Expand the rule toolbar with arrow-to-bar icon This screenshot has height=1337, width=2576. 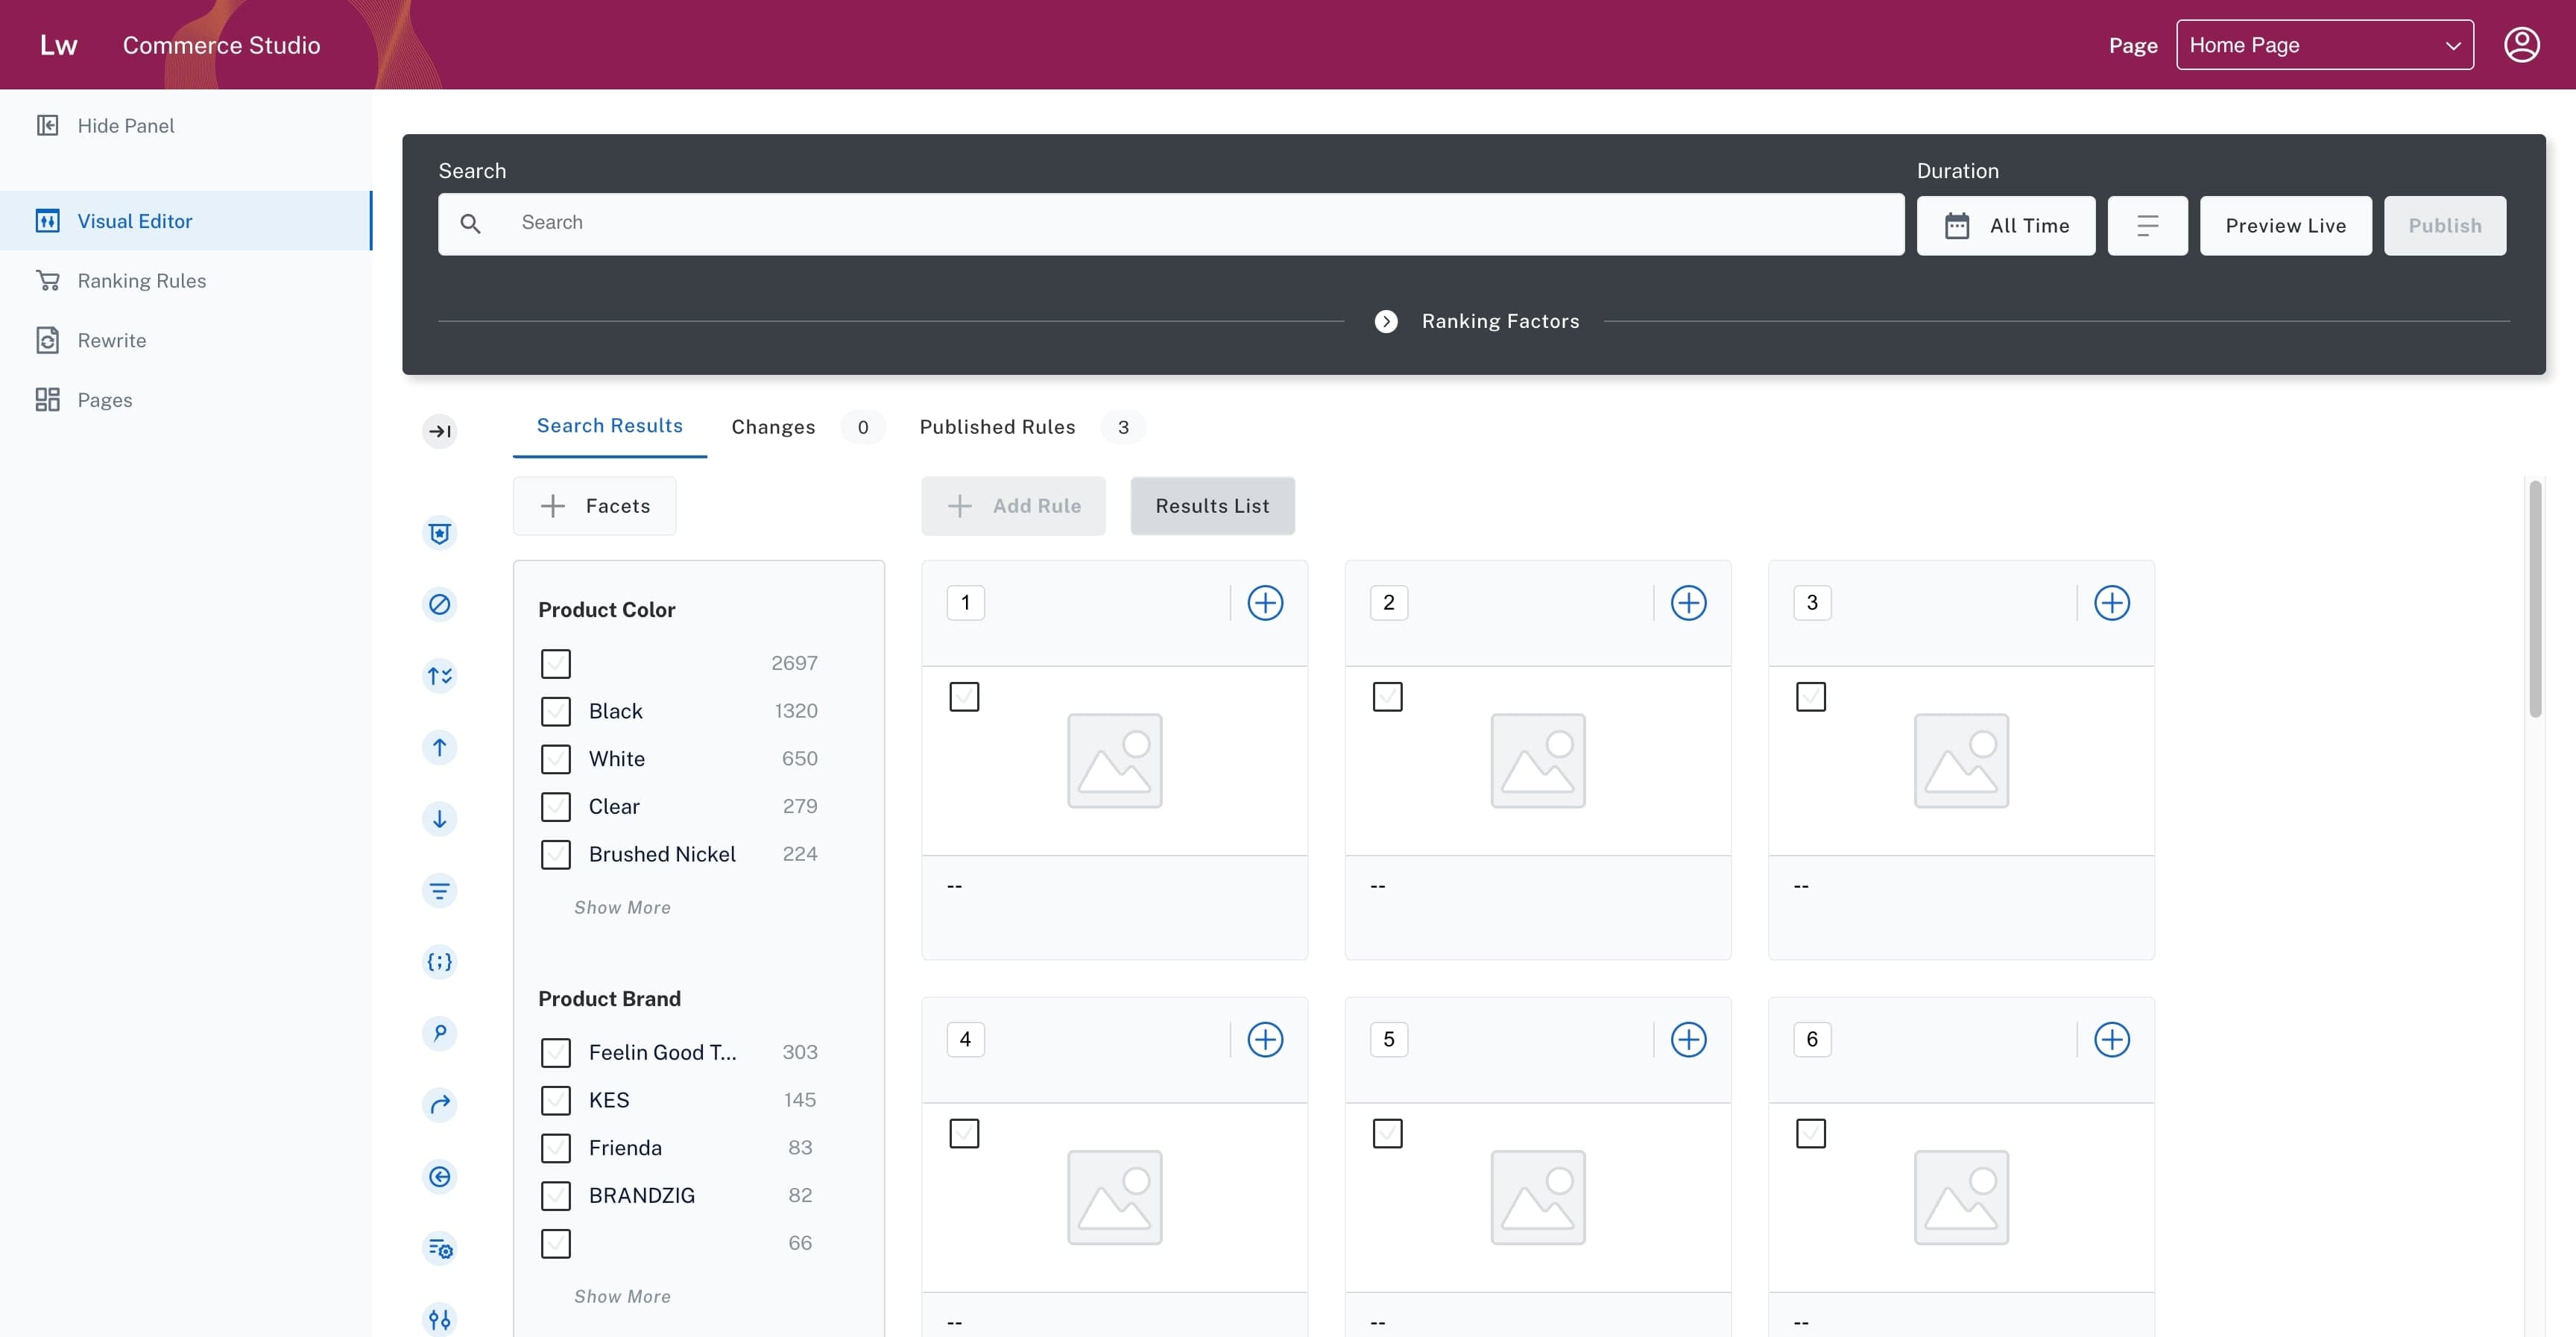(439, 431)
